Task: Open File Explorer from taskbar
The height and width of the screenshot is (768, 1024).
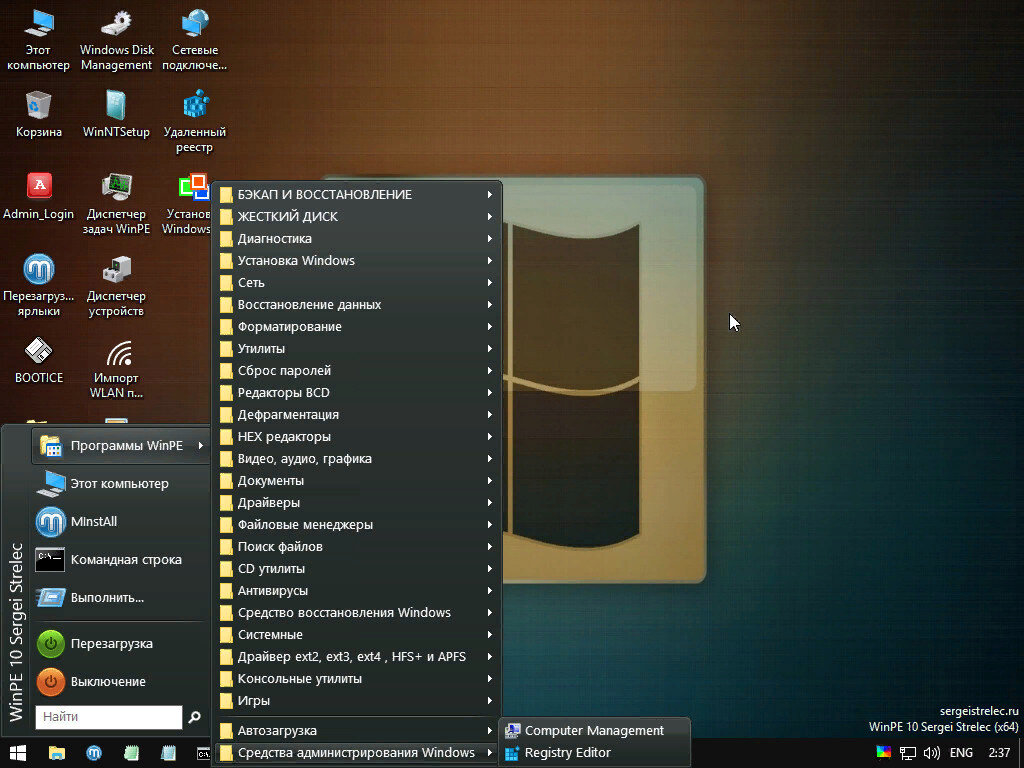Action: pos(57,753)
